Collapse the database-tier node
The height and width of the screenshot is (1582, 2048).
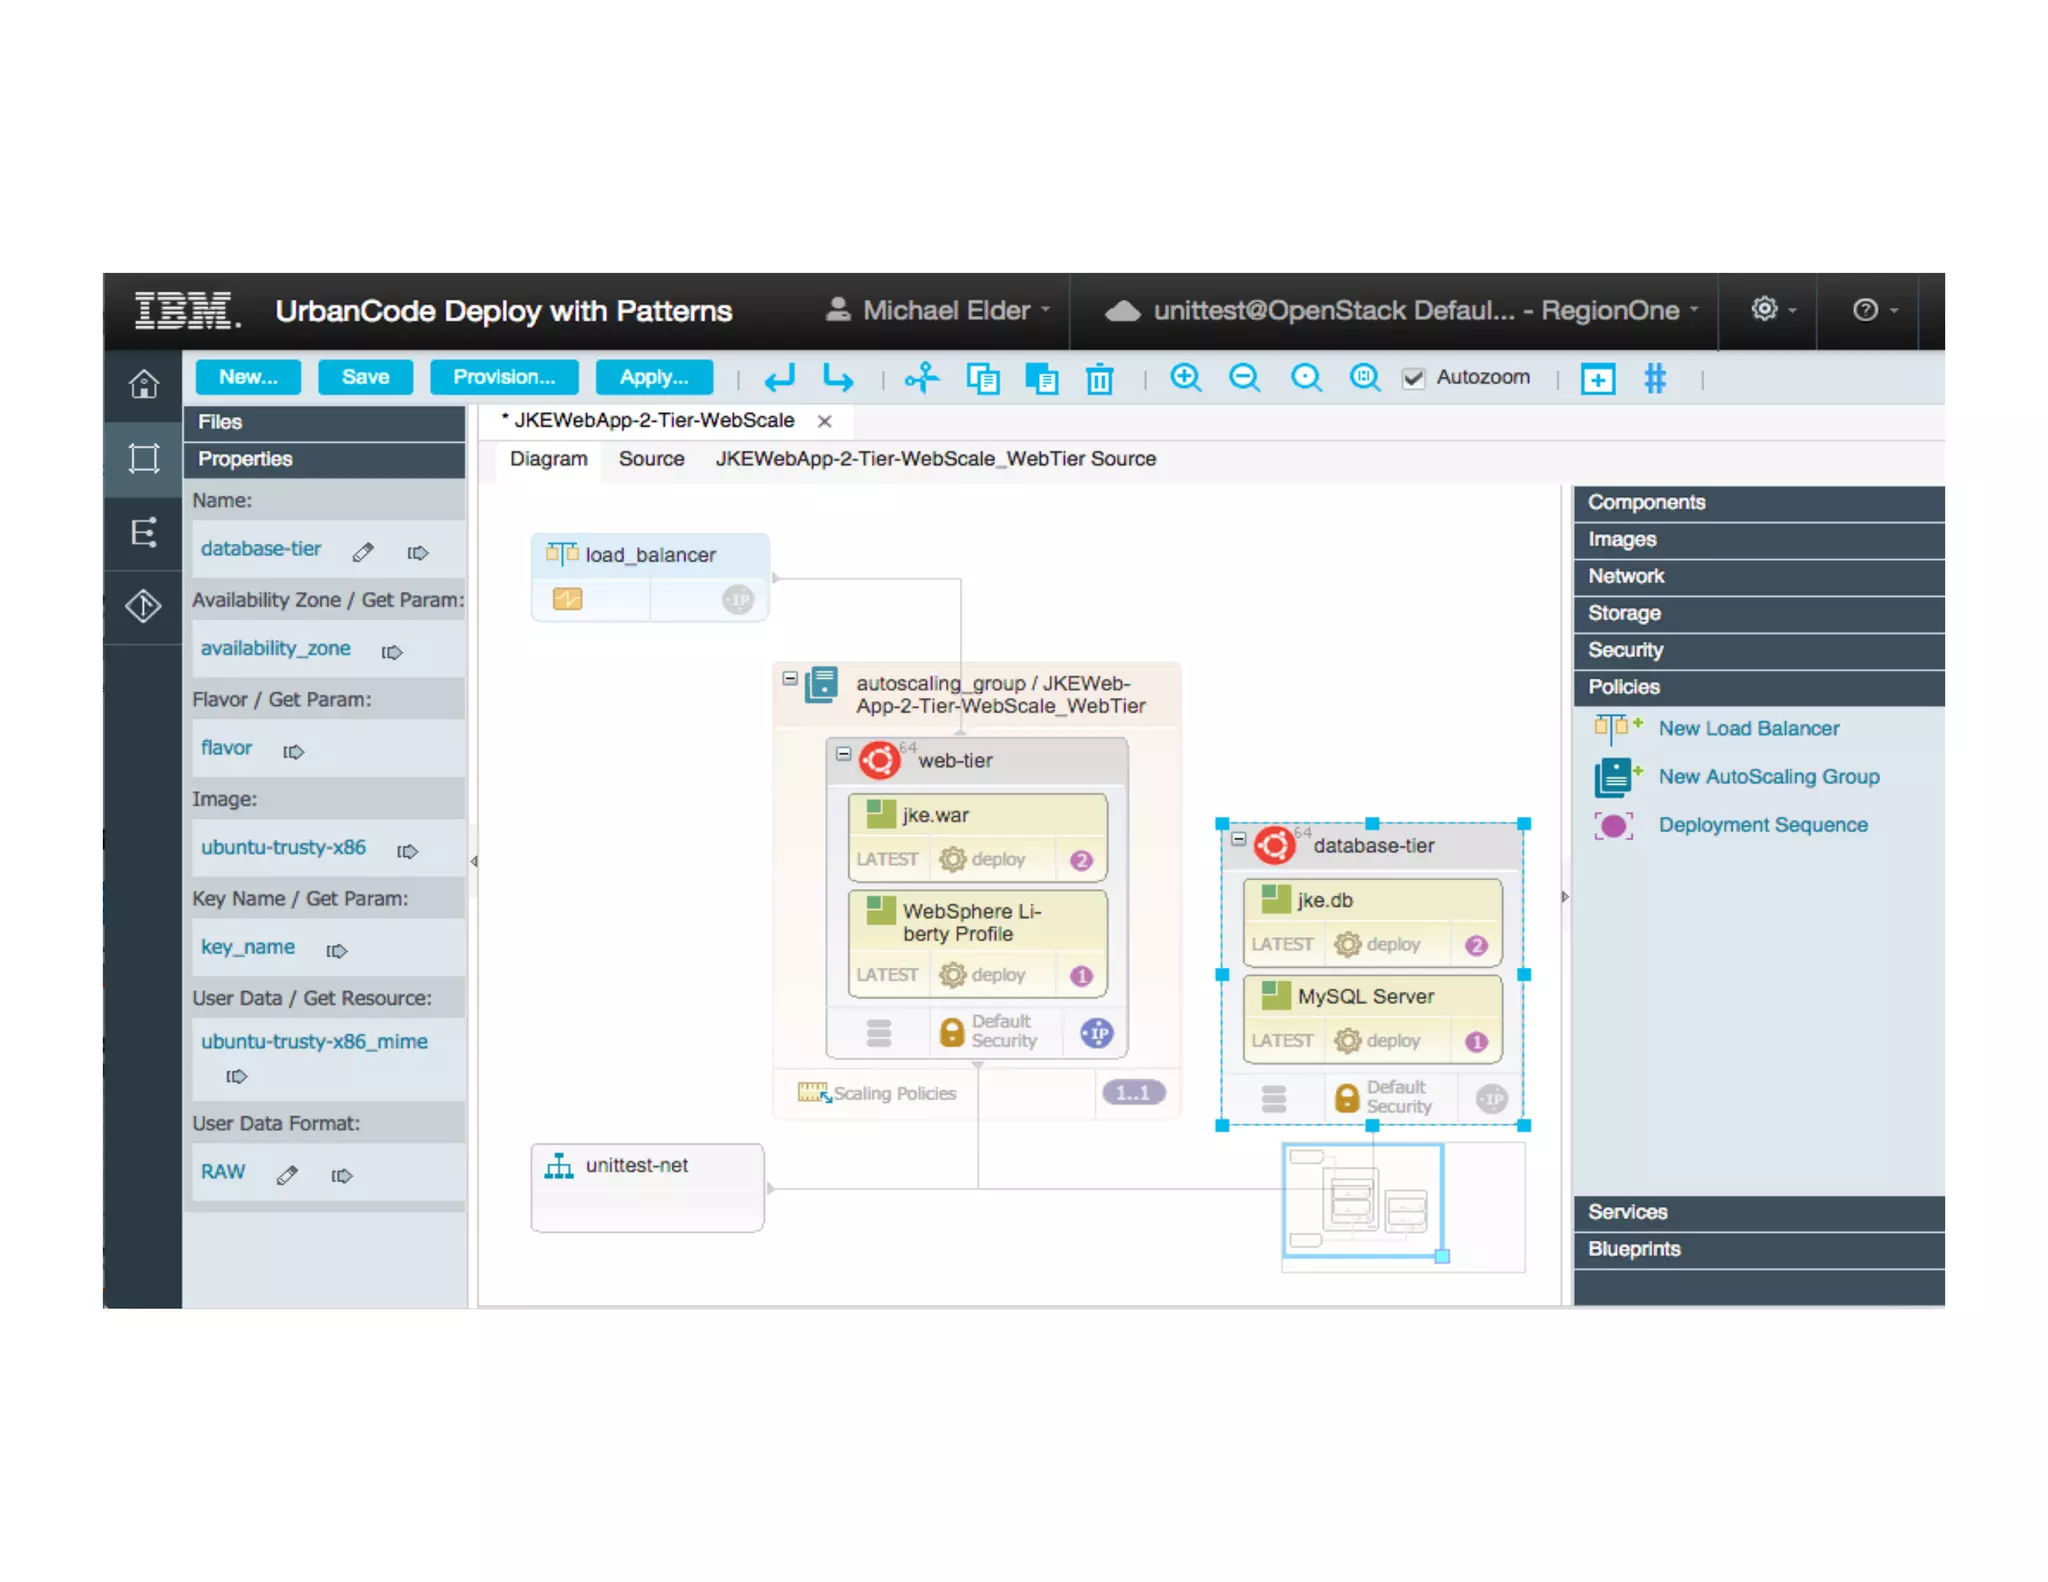[x=1238, y=838]
